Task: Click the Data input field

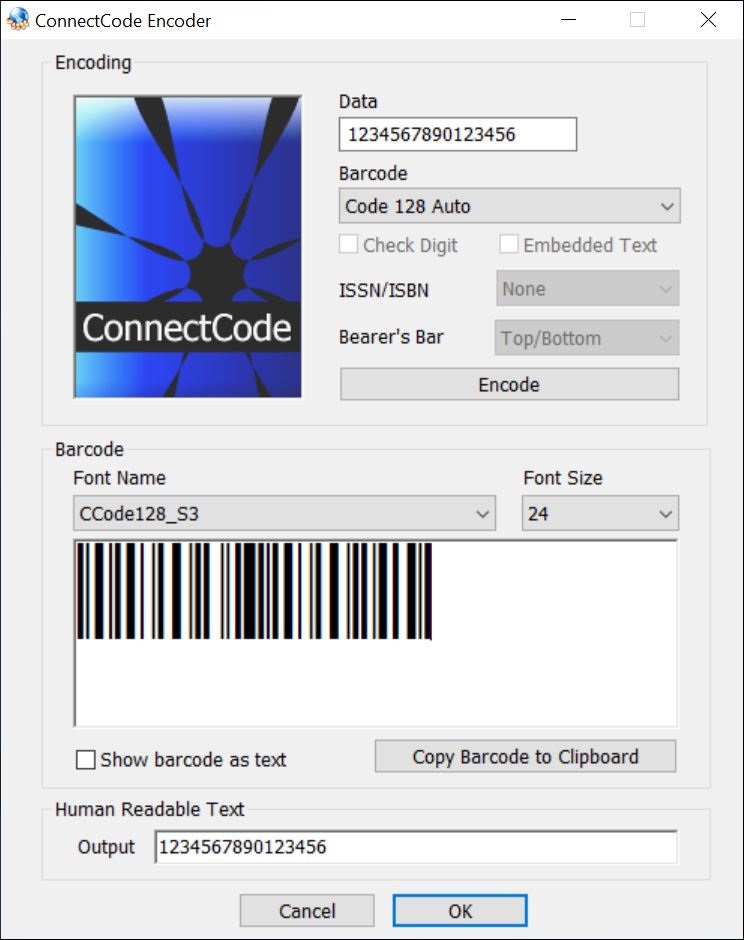Action: tap(457, 134)
